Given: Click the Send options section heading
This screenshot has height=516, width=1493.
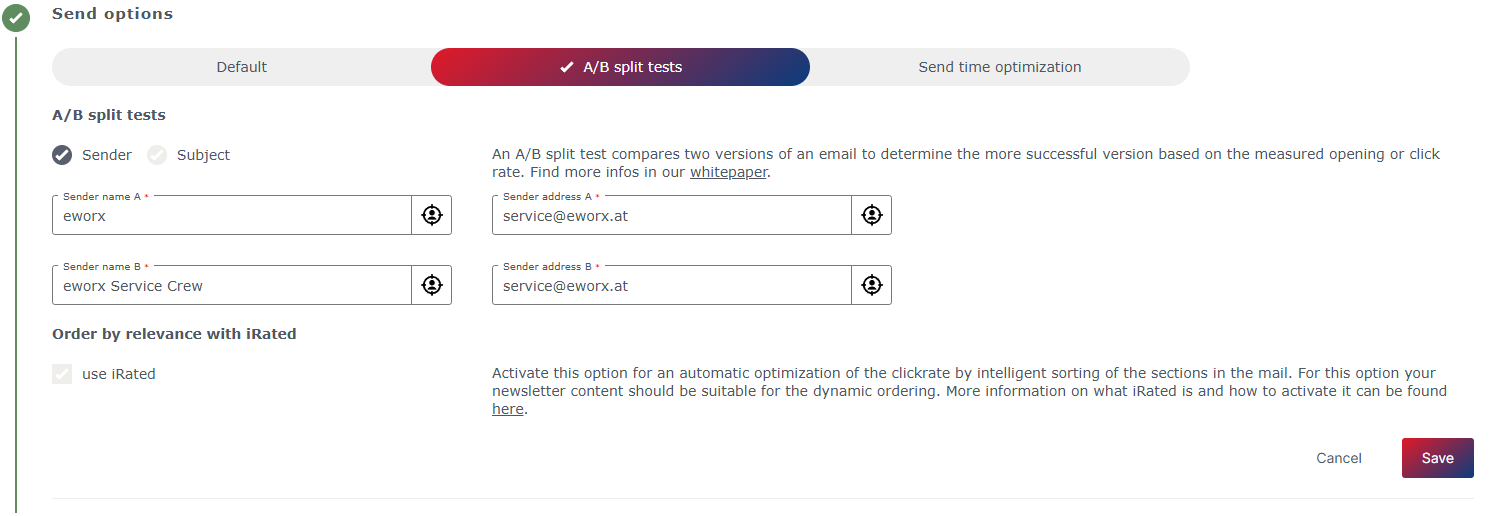Looking at the screenshot, I should coord(112,14).
